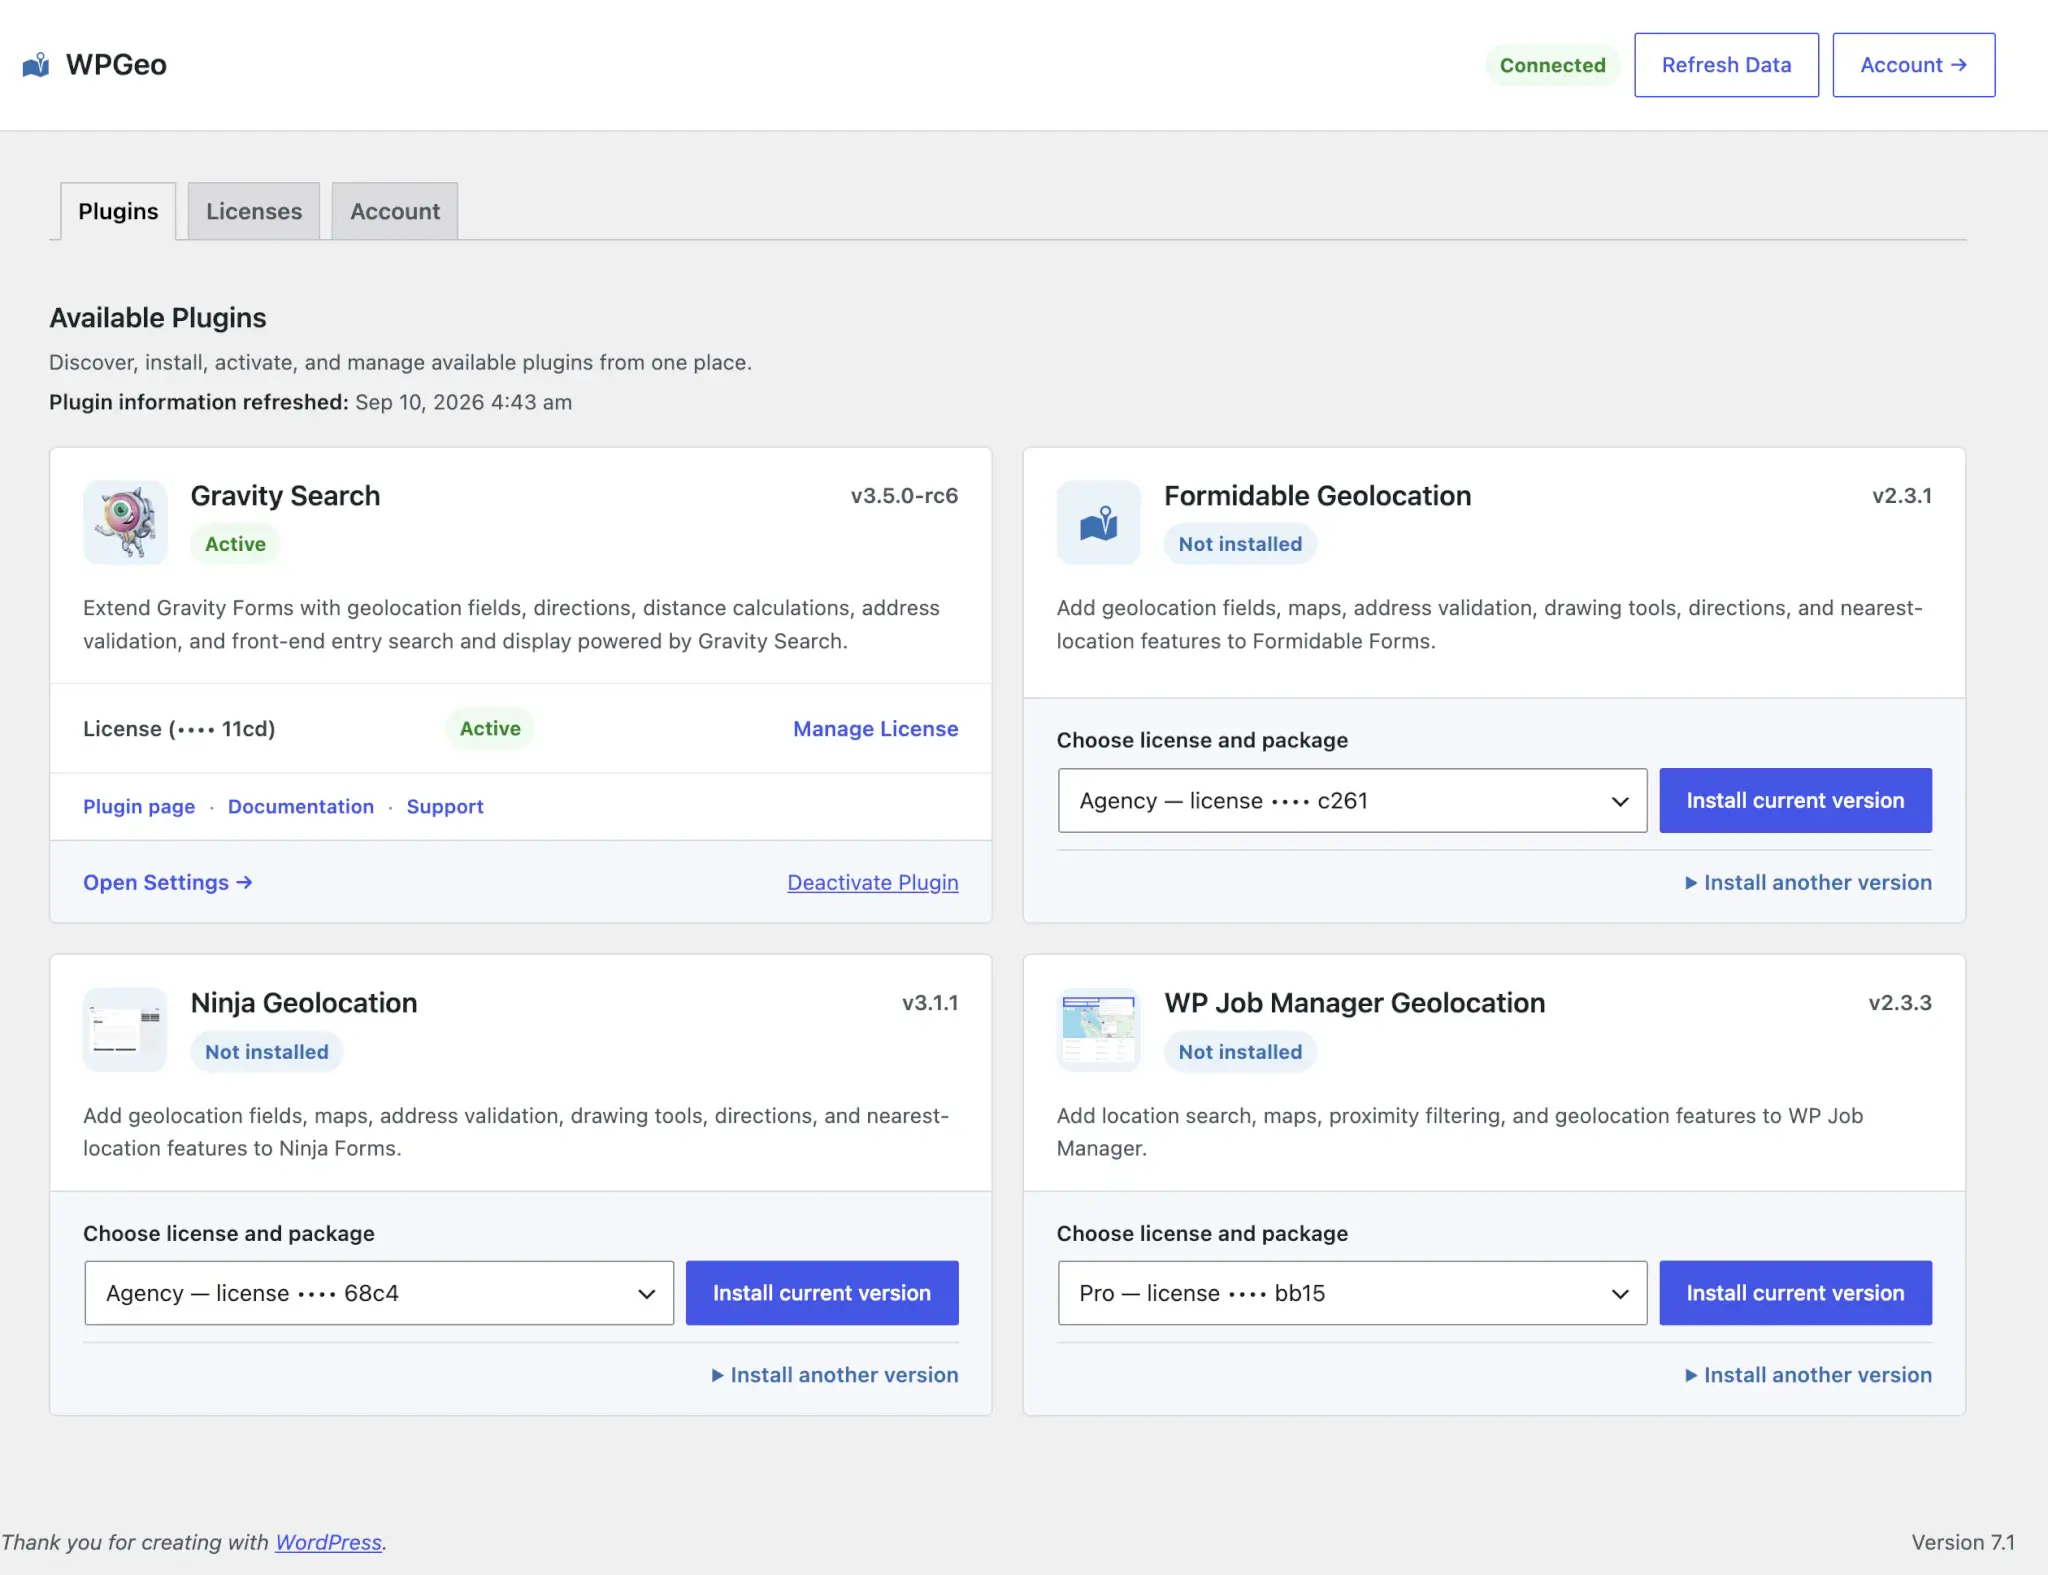Open WP Job Manager Geolocation license dropdown
Image resolution: width=2048 pixels, height=1575 pixels.
1352,1292
